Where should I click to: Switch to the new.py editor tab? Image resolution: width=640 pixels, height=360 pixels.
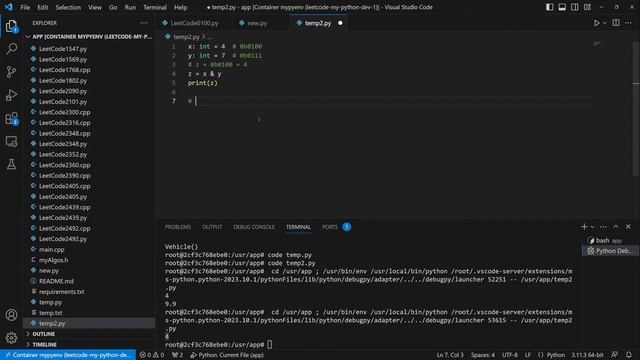(x=257, y=23)
